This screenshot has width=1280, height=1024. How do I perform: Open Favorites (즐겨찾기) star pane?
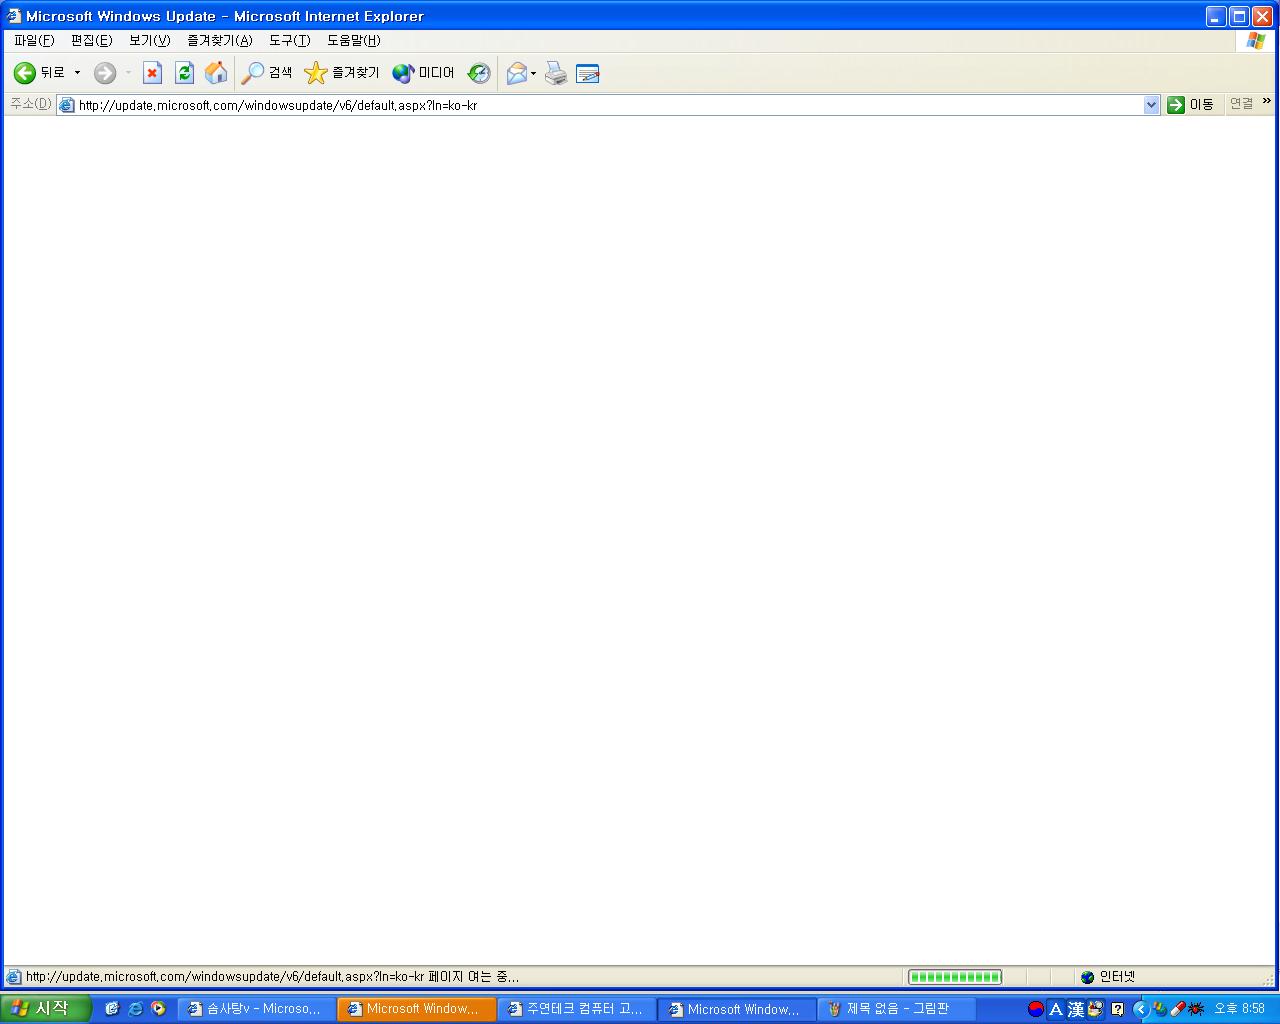tap(342, 73)
